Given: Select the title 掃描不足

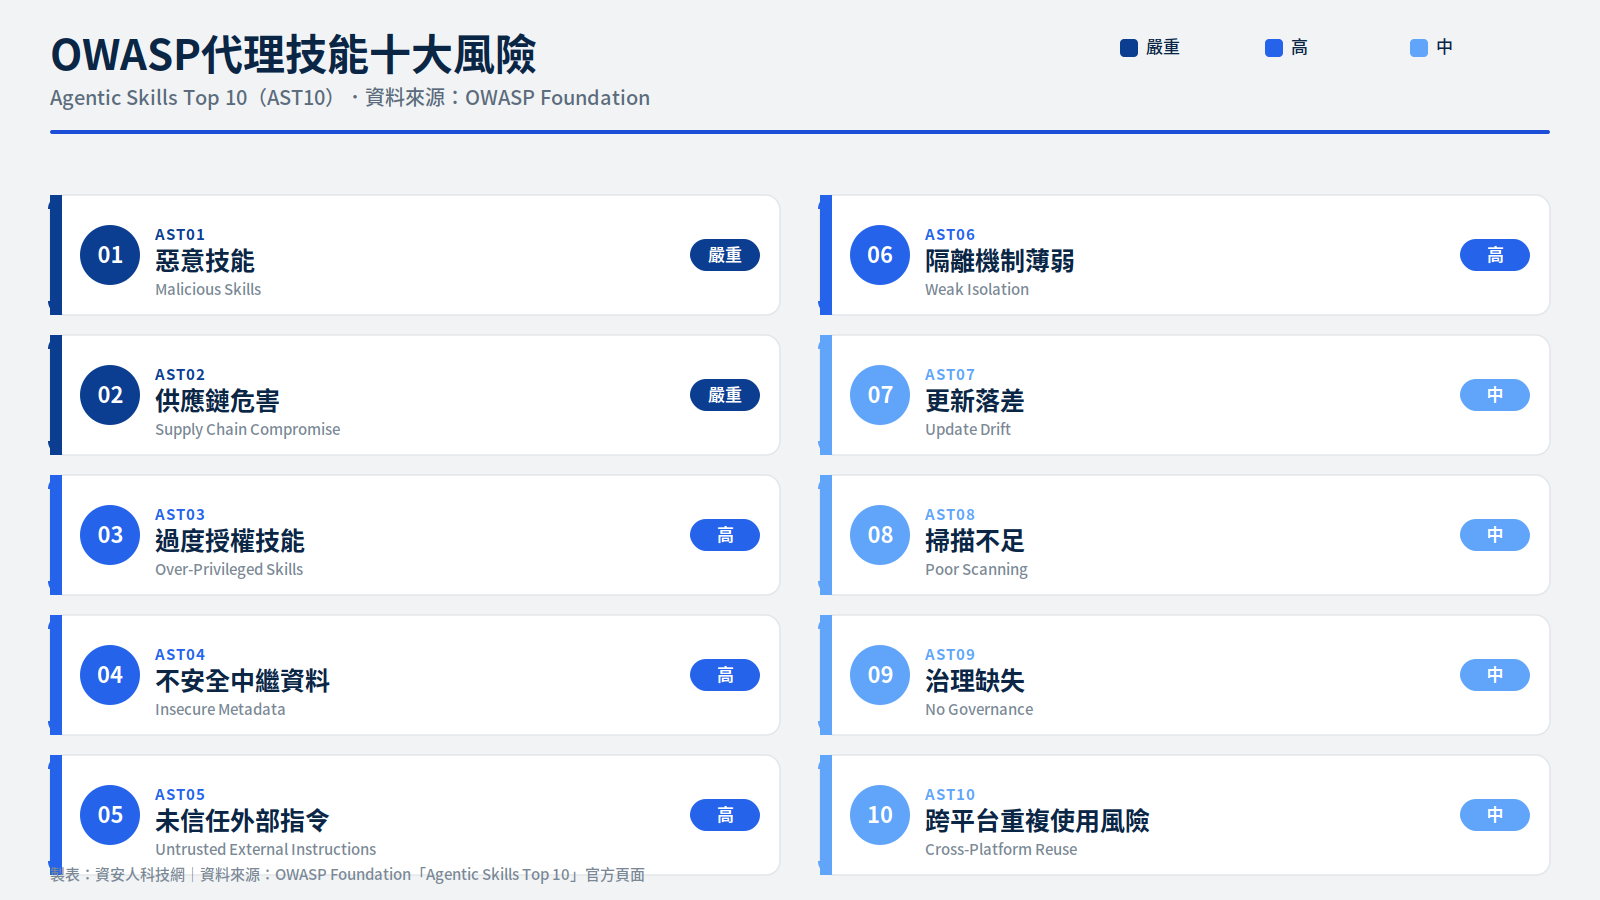Looking at the screenshot, I should pos(975,541).
